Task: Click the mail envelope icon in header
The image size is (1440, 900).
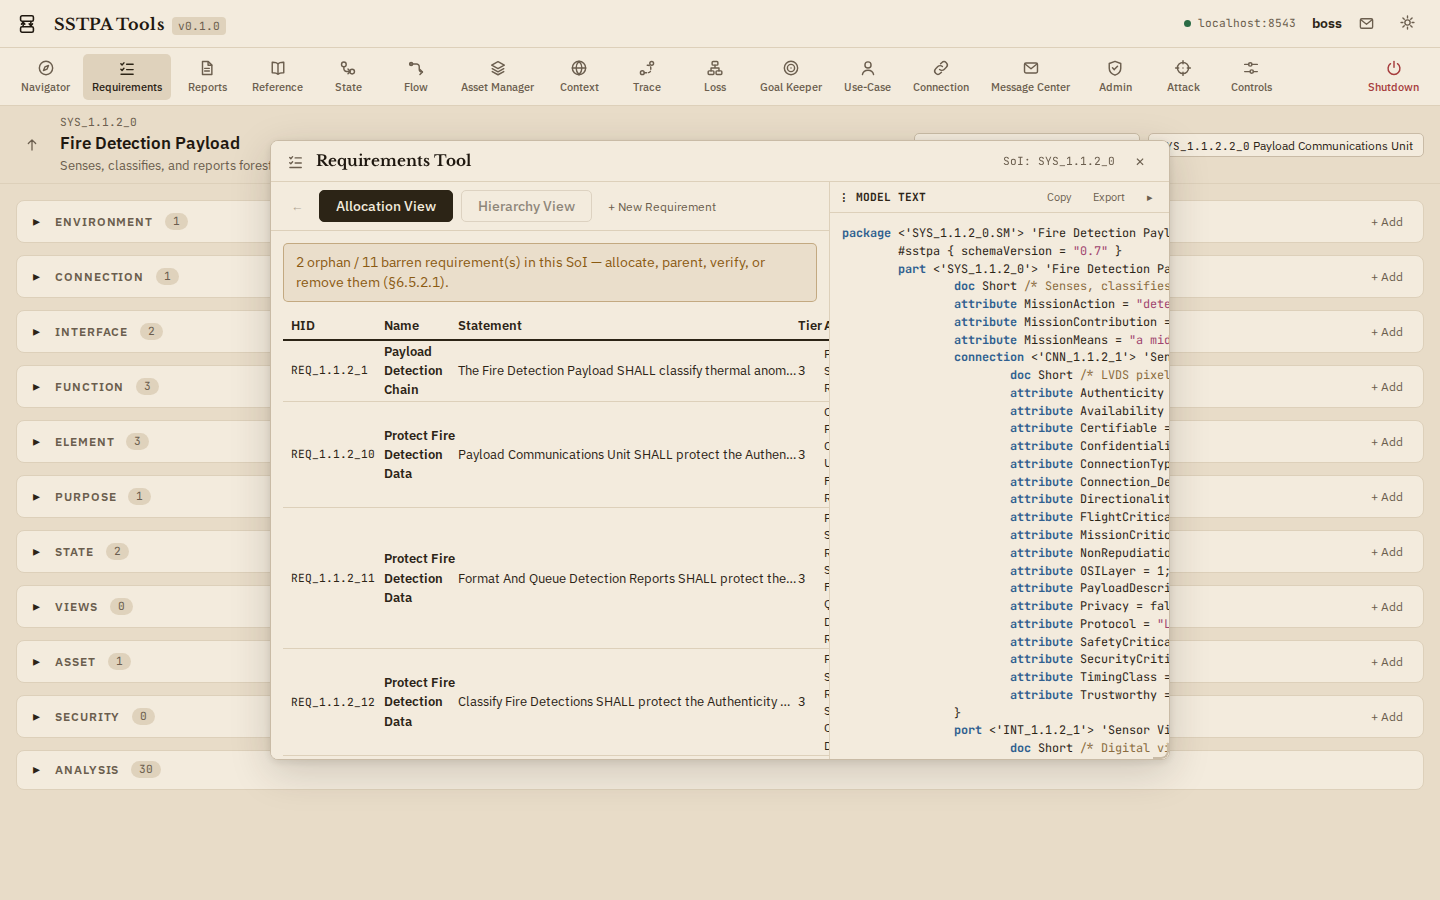Action: [1366, 23]
